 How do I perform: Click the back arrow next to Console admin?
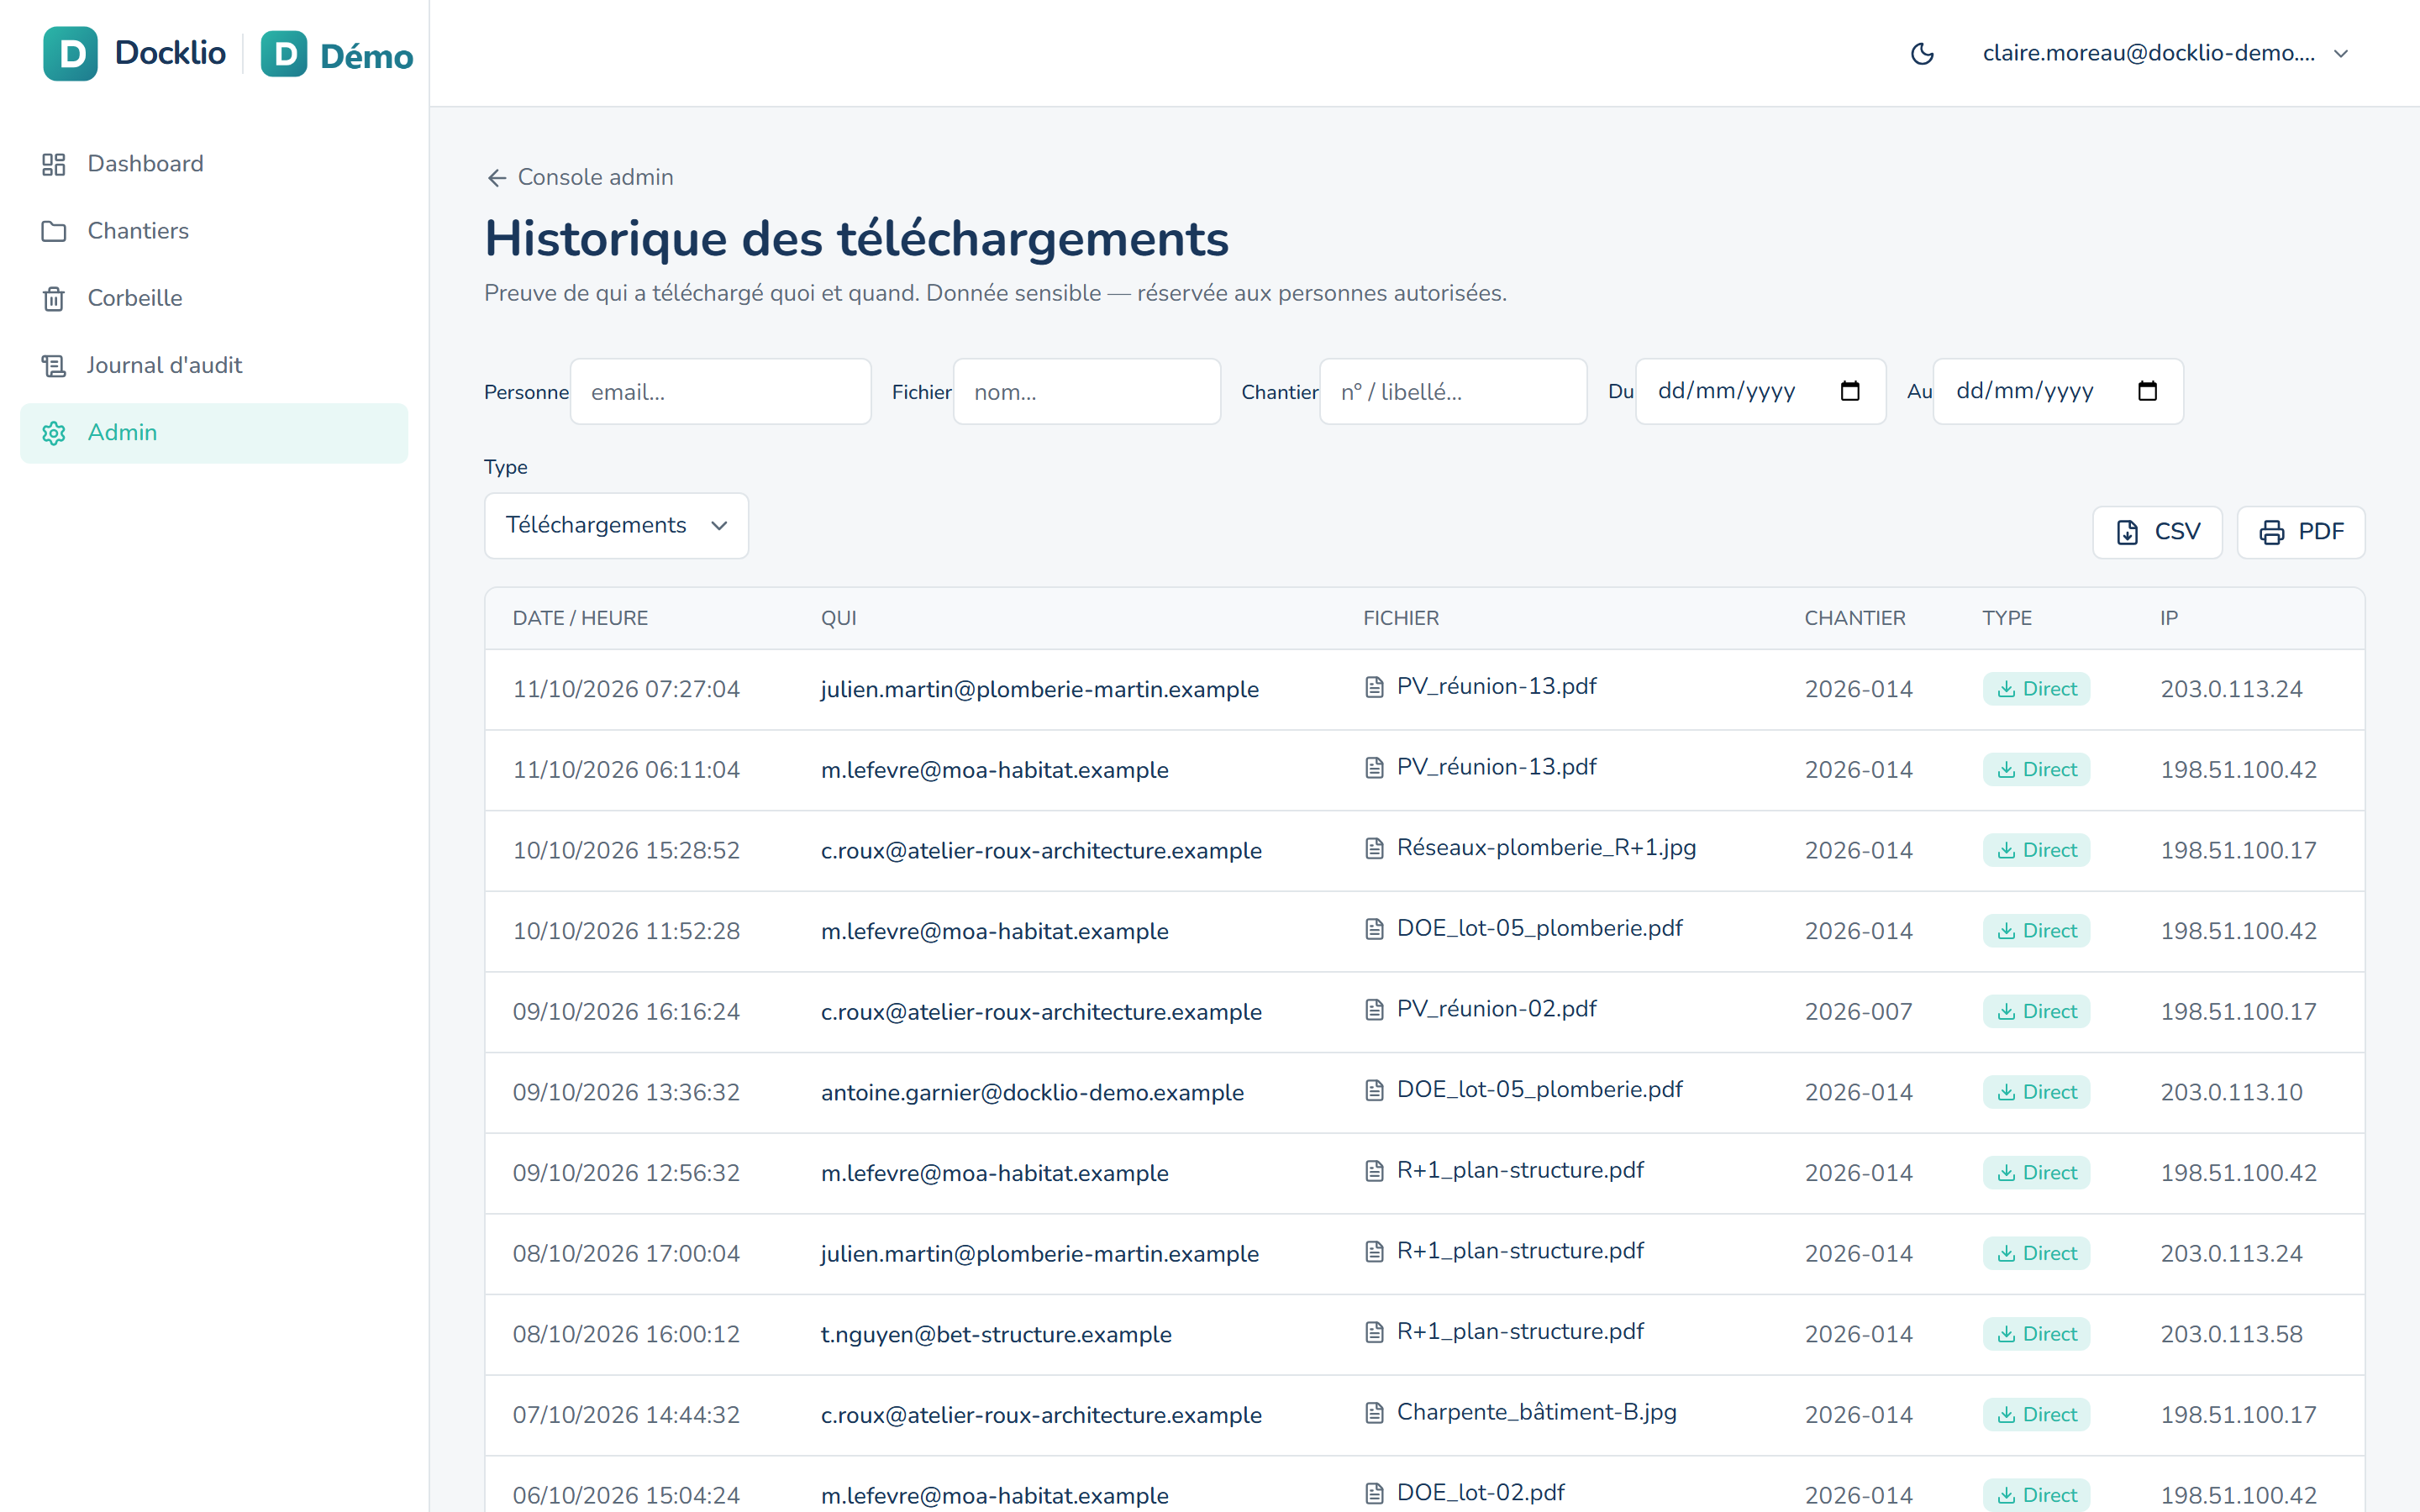(x=497, y=178)
